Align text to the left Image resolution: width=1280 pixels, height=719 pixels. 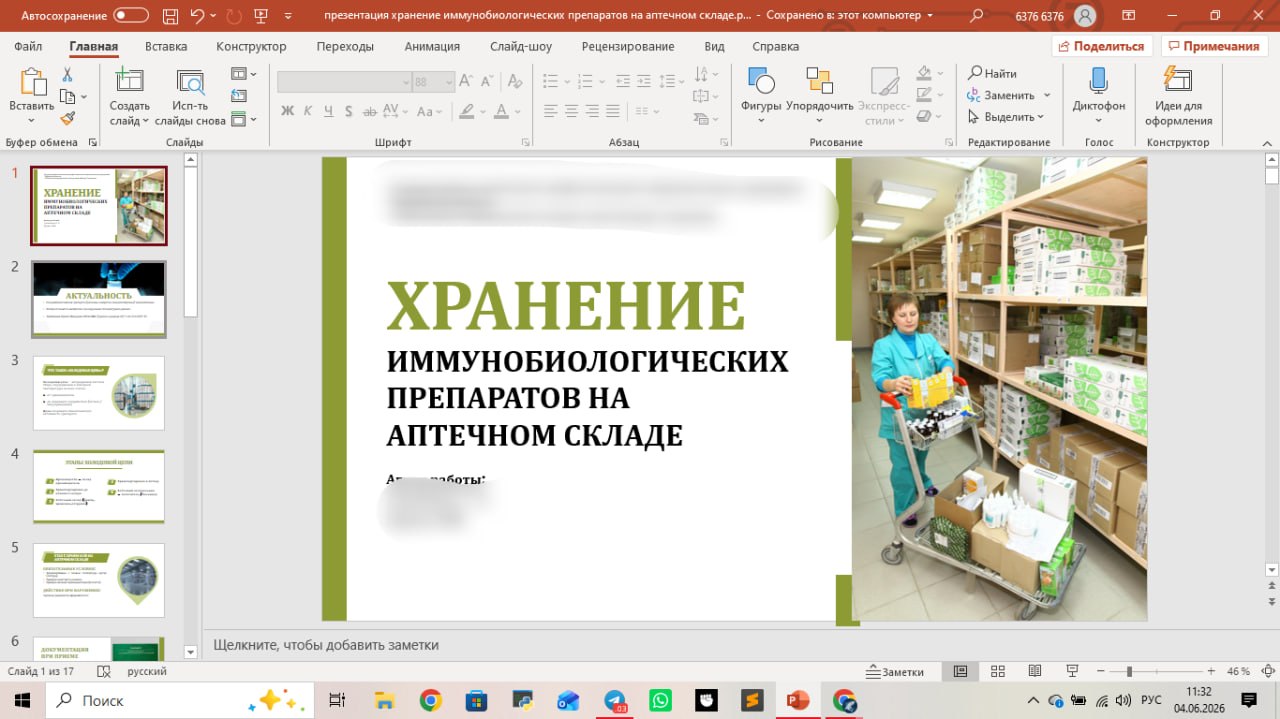pyautogui.click(x=549, y=111)
